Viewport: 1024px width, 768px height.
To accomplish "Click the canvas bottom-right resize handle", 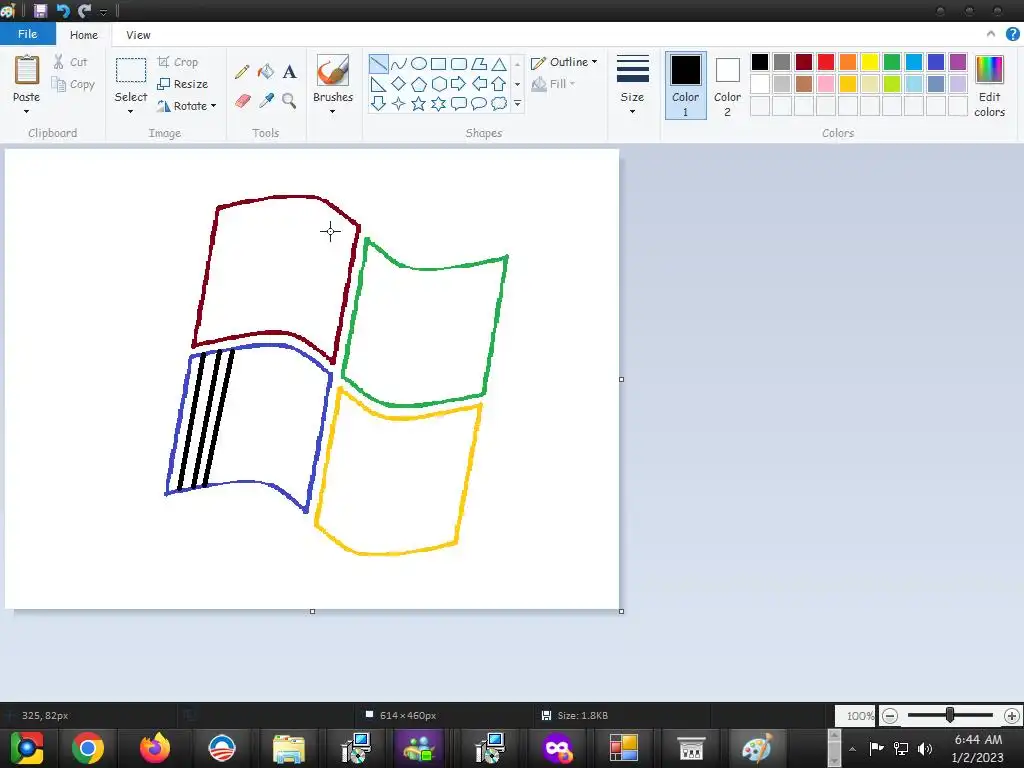I will coord(621,611).
